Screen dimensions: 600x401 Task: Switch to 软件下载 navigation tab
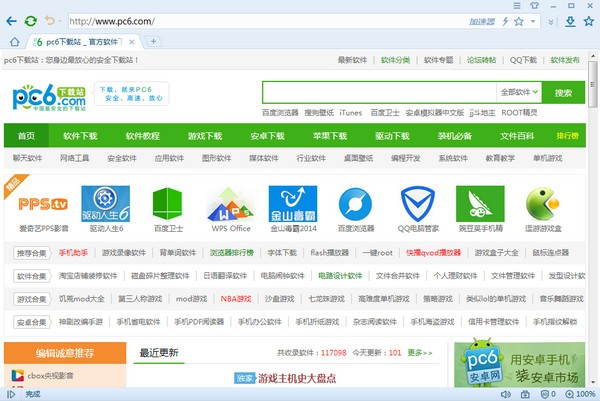81,135
